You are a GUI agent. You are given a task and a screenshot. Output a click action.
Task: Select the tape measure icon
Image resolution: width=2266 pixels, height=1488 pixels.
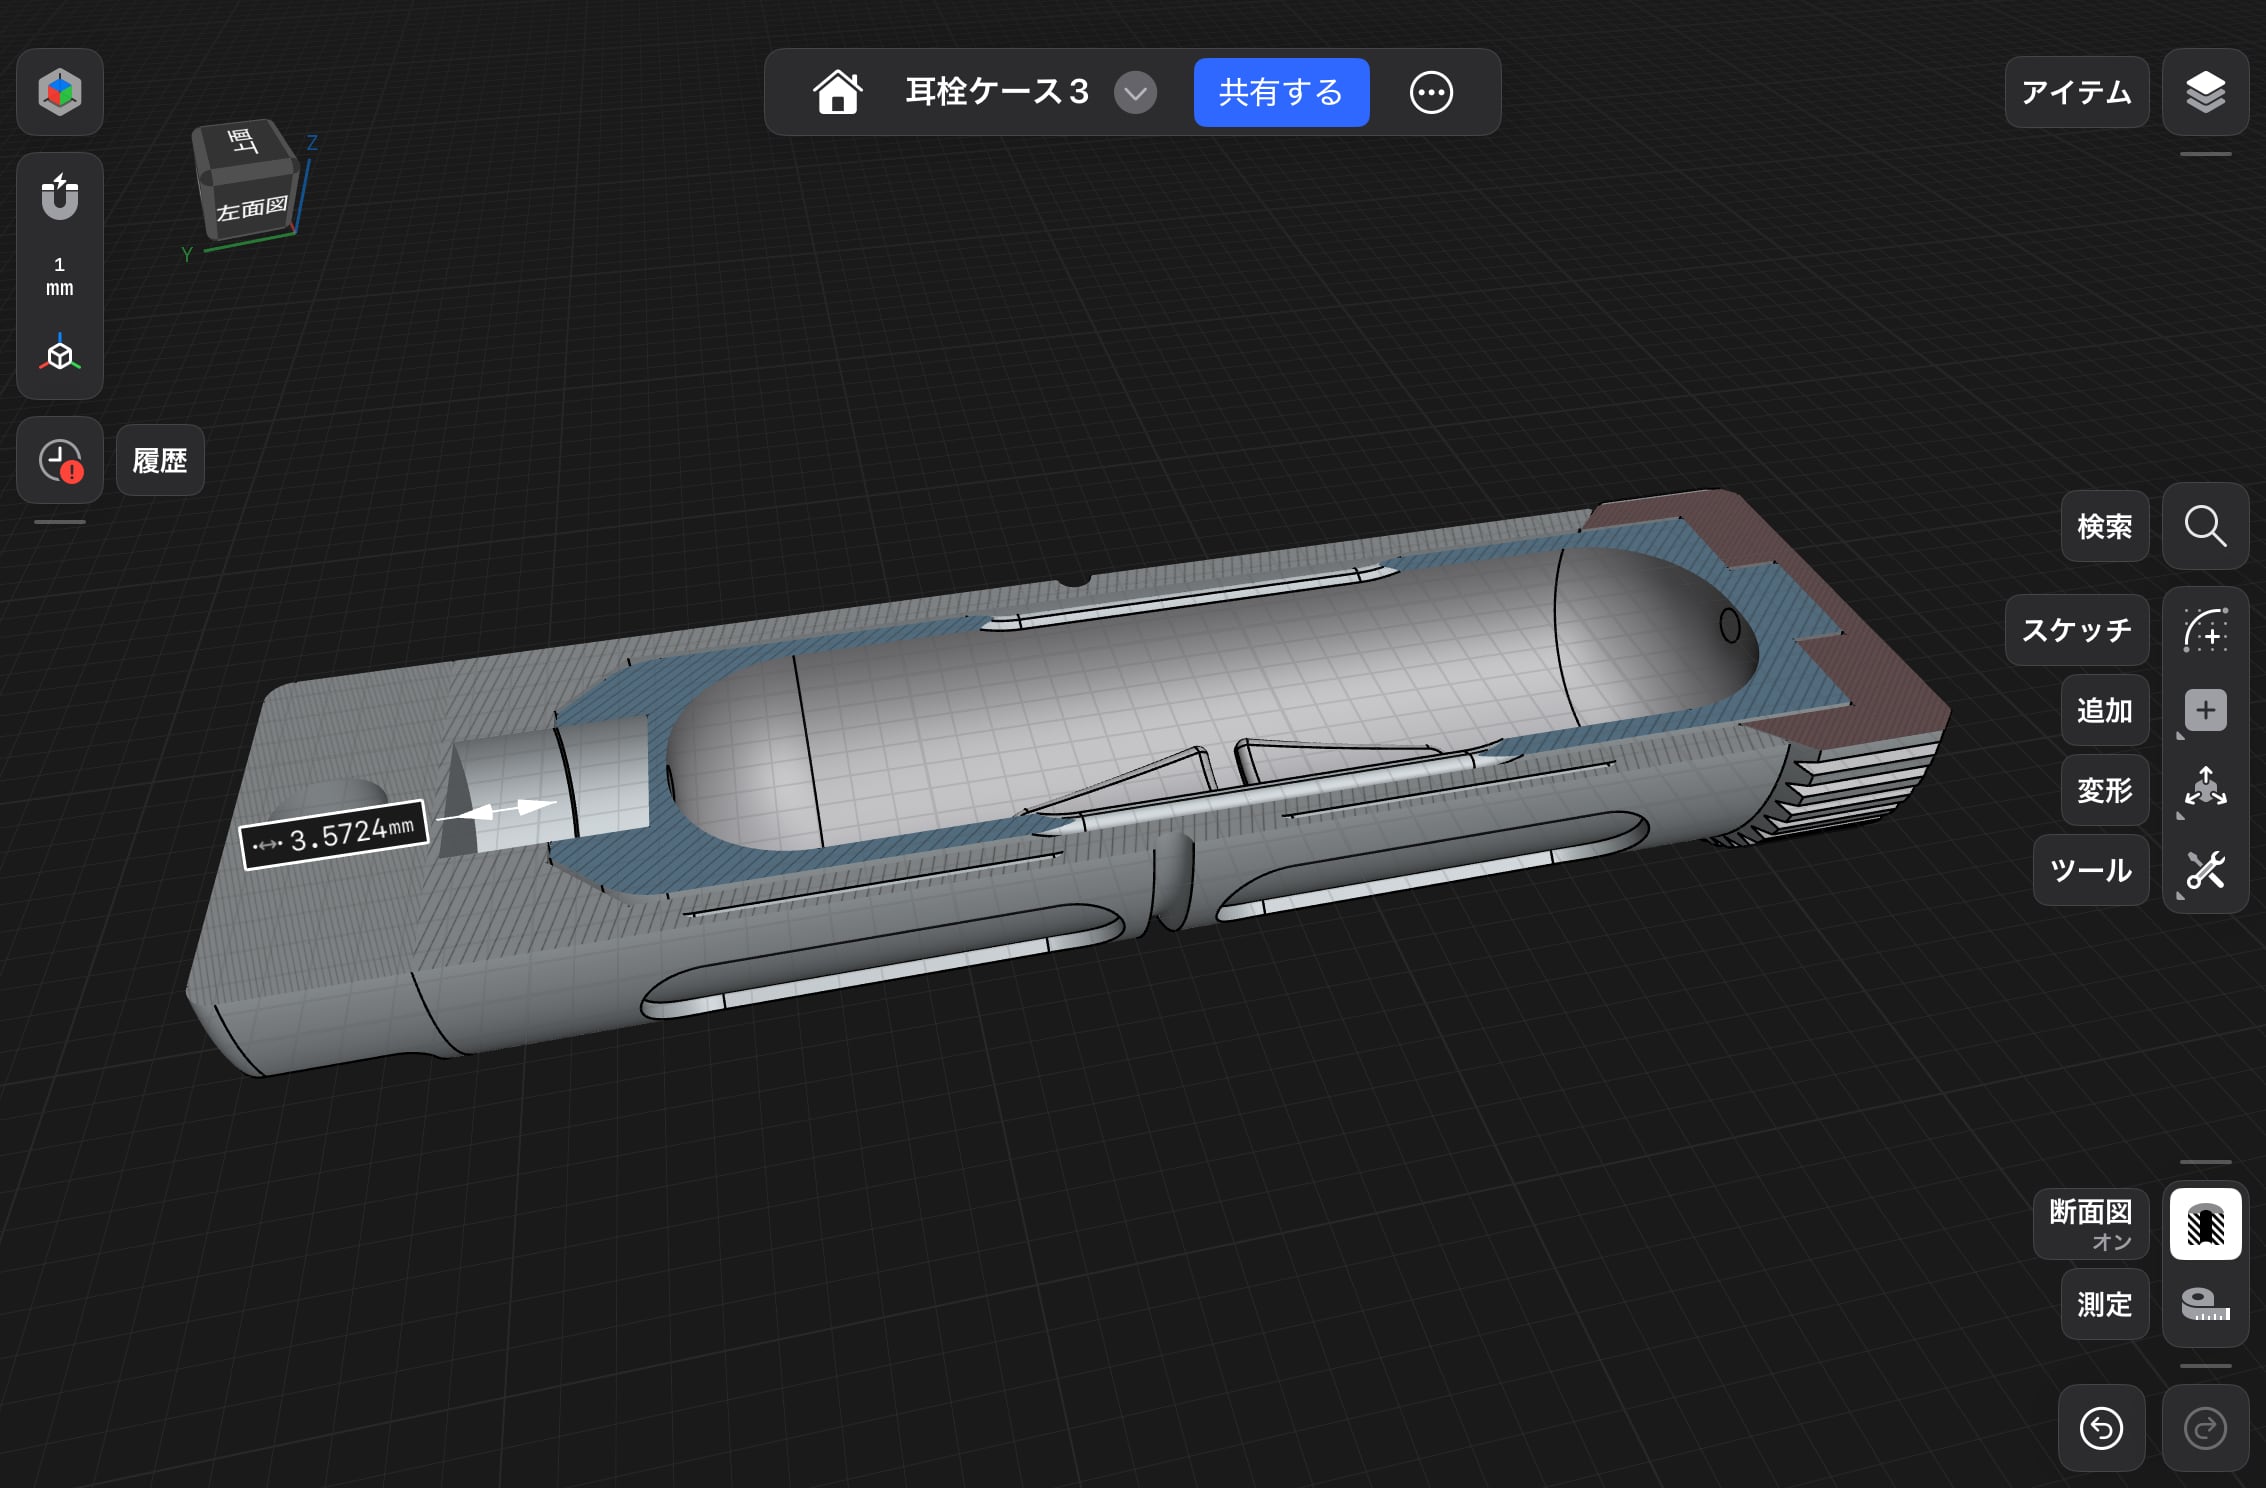(x=2205, y=1304)
